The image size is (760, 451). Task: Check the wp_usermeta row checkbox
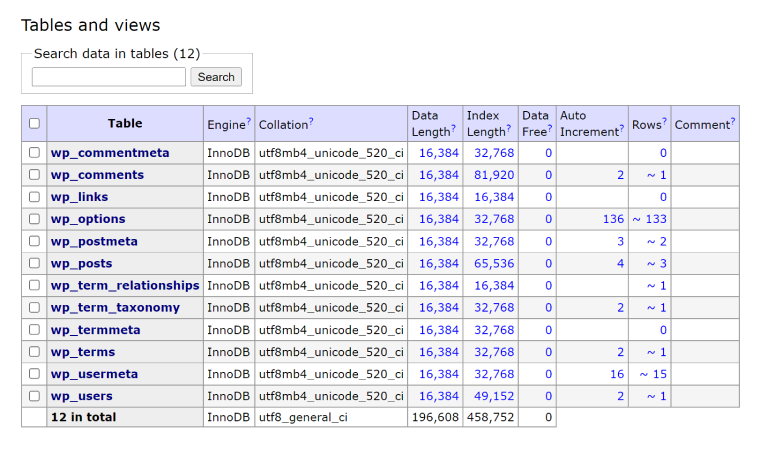click(x=34, y=373)
